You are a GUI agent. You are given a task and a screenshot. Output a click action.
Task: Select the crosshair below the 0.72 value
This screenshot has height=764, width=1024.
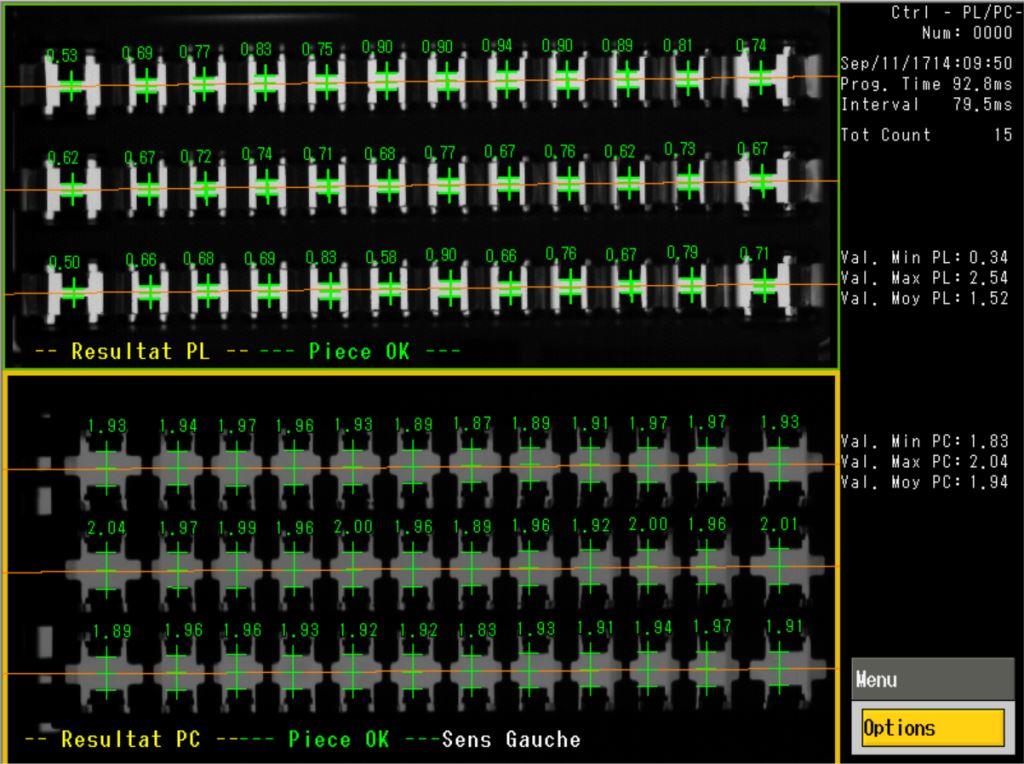click(x=206, y=187)
